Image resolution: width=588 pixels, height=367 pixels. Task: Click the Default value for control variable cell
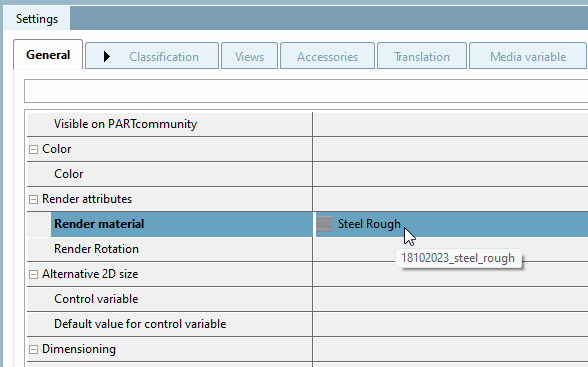pos(450,324)
